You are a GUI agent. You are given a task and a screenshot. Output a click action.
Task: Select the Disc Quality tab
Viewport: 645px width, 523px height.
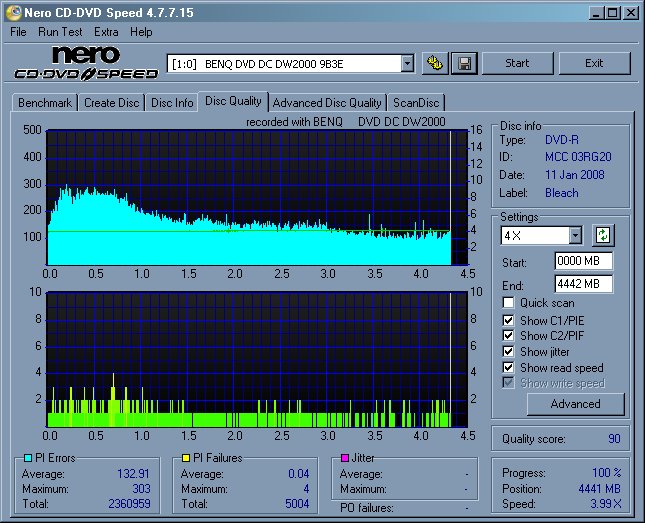233,101
